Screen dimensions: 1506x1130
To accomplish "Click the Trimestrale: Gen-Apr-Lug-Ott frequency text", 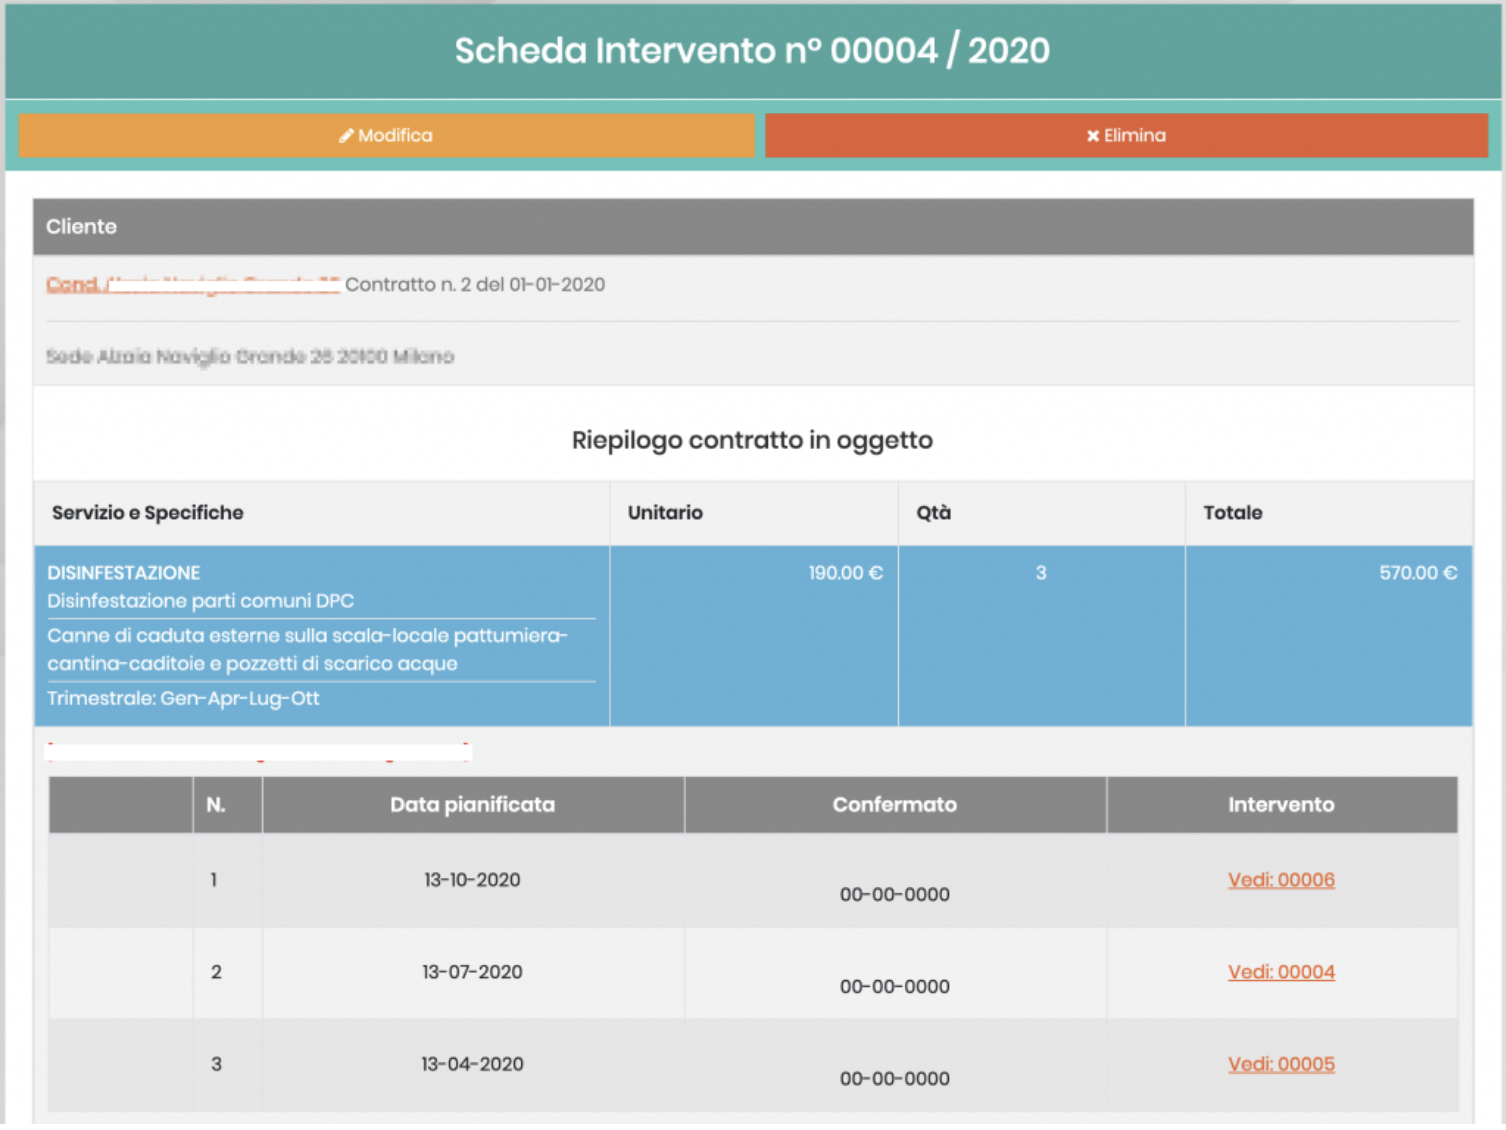I will [183, 698].
